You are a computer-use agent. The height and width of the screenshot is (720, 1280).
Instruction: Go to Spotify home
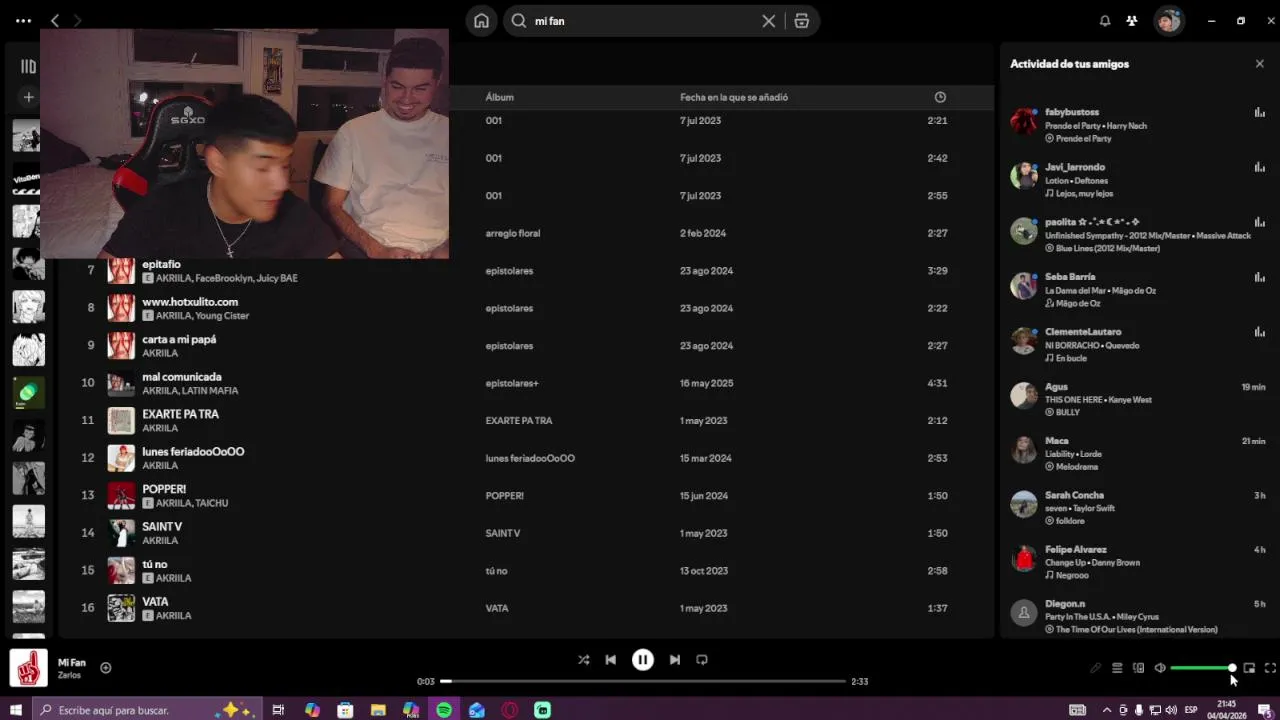point(481,21)
